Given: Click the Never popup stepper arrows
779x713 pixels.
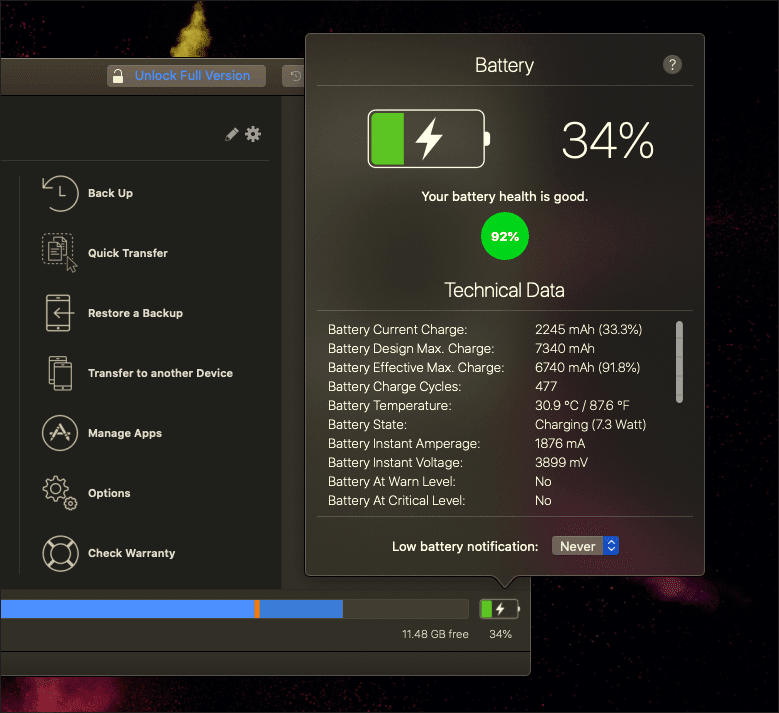Looking at the screenshot, I should tap(611, 546).
